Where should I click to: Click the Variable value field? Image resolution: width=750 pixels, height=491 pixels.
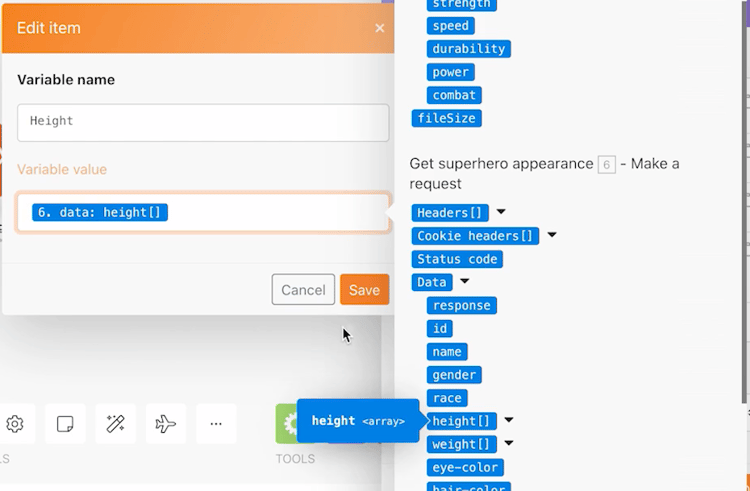[x=203, y=213]
